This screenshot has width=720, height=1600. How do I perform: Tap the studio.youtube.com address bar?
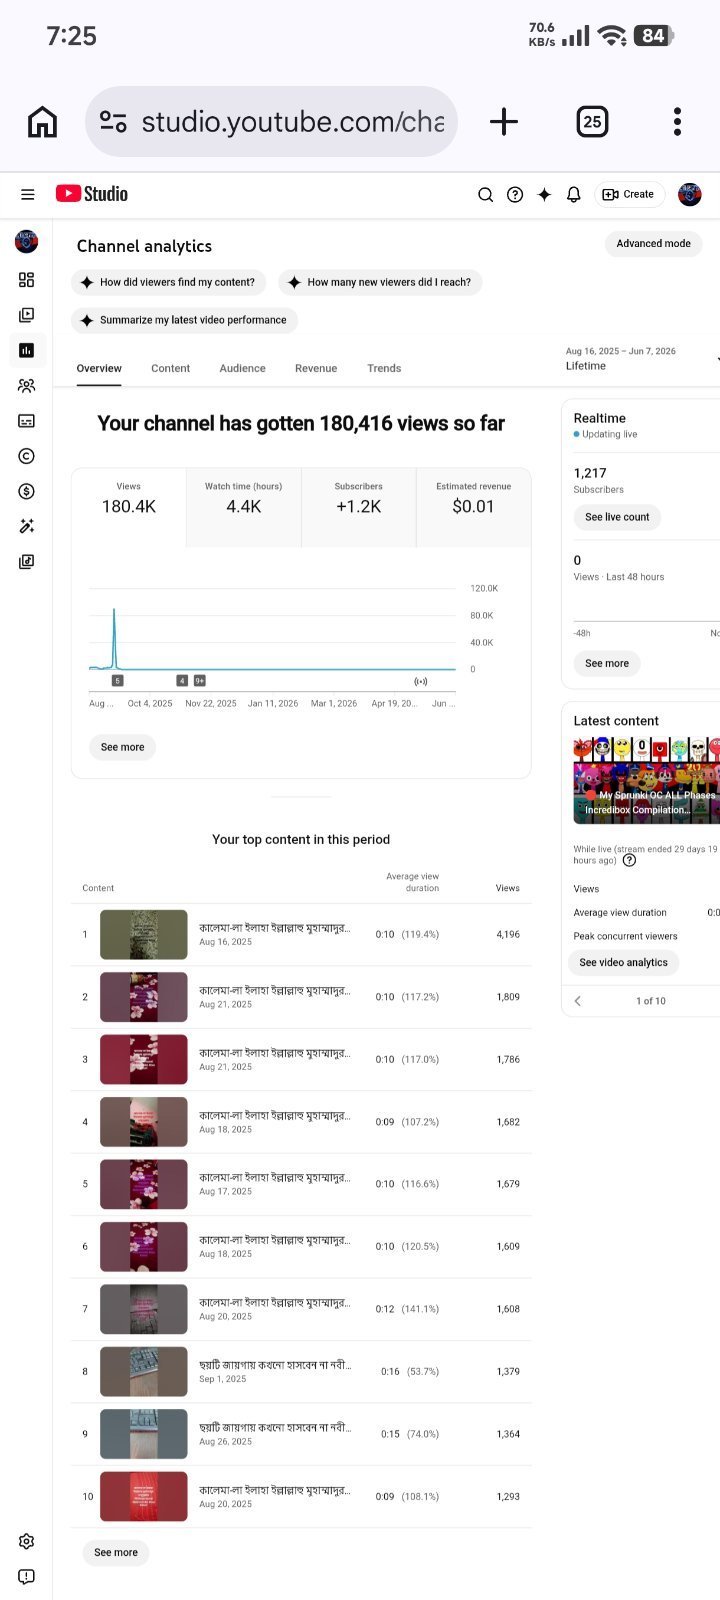point(271,122)
